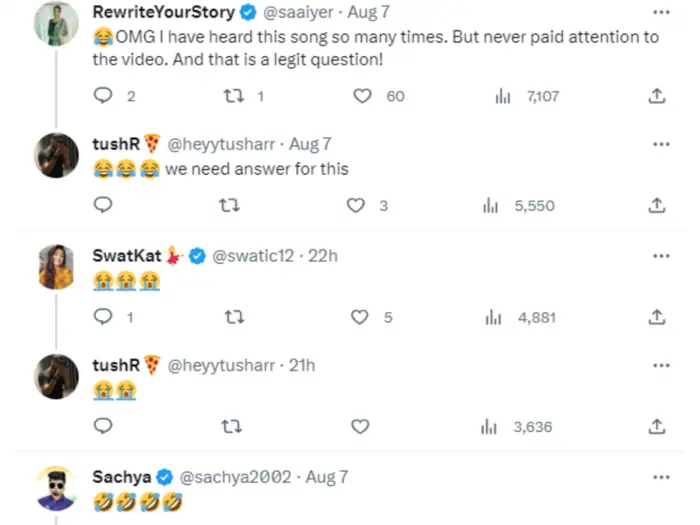Share RewriteYourStory's tweet
700x525 pixels.
click(x=657, y=96)
